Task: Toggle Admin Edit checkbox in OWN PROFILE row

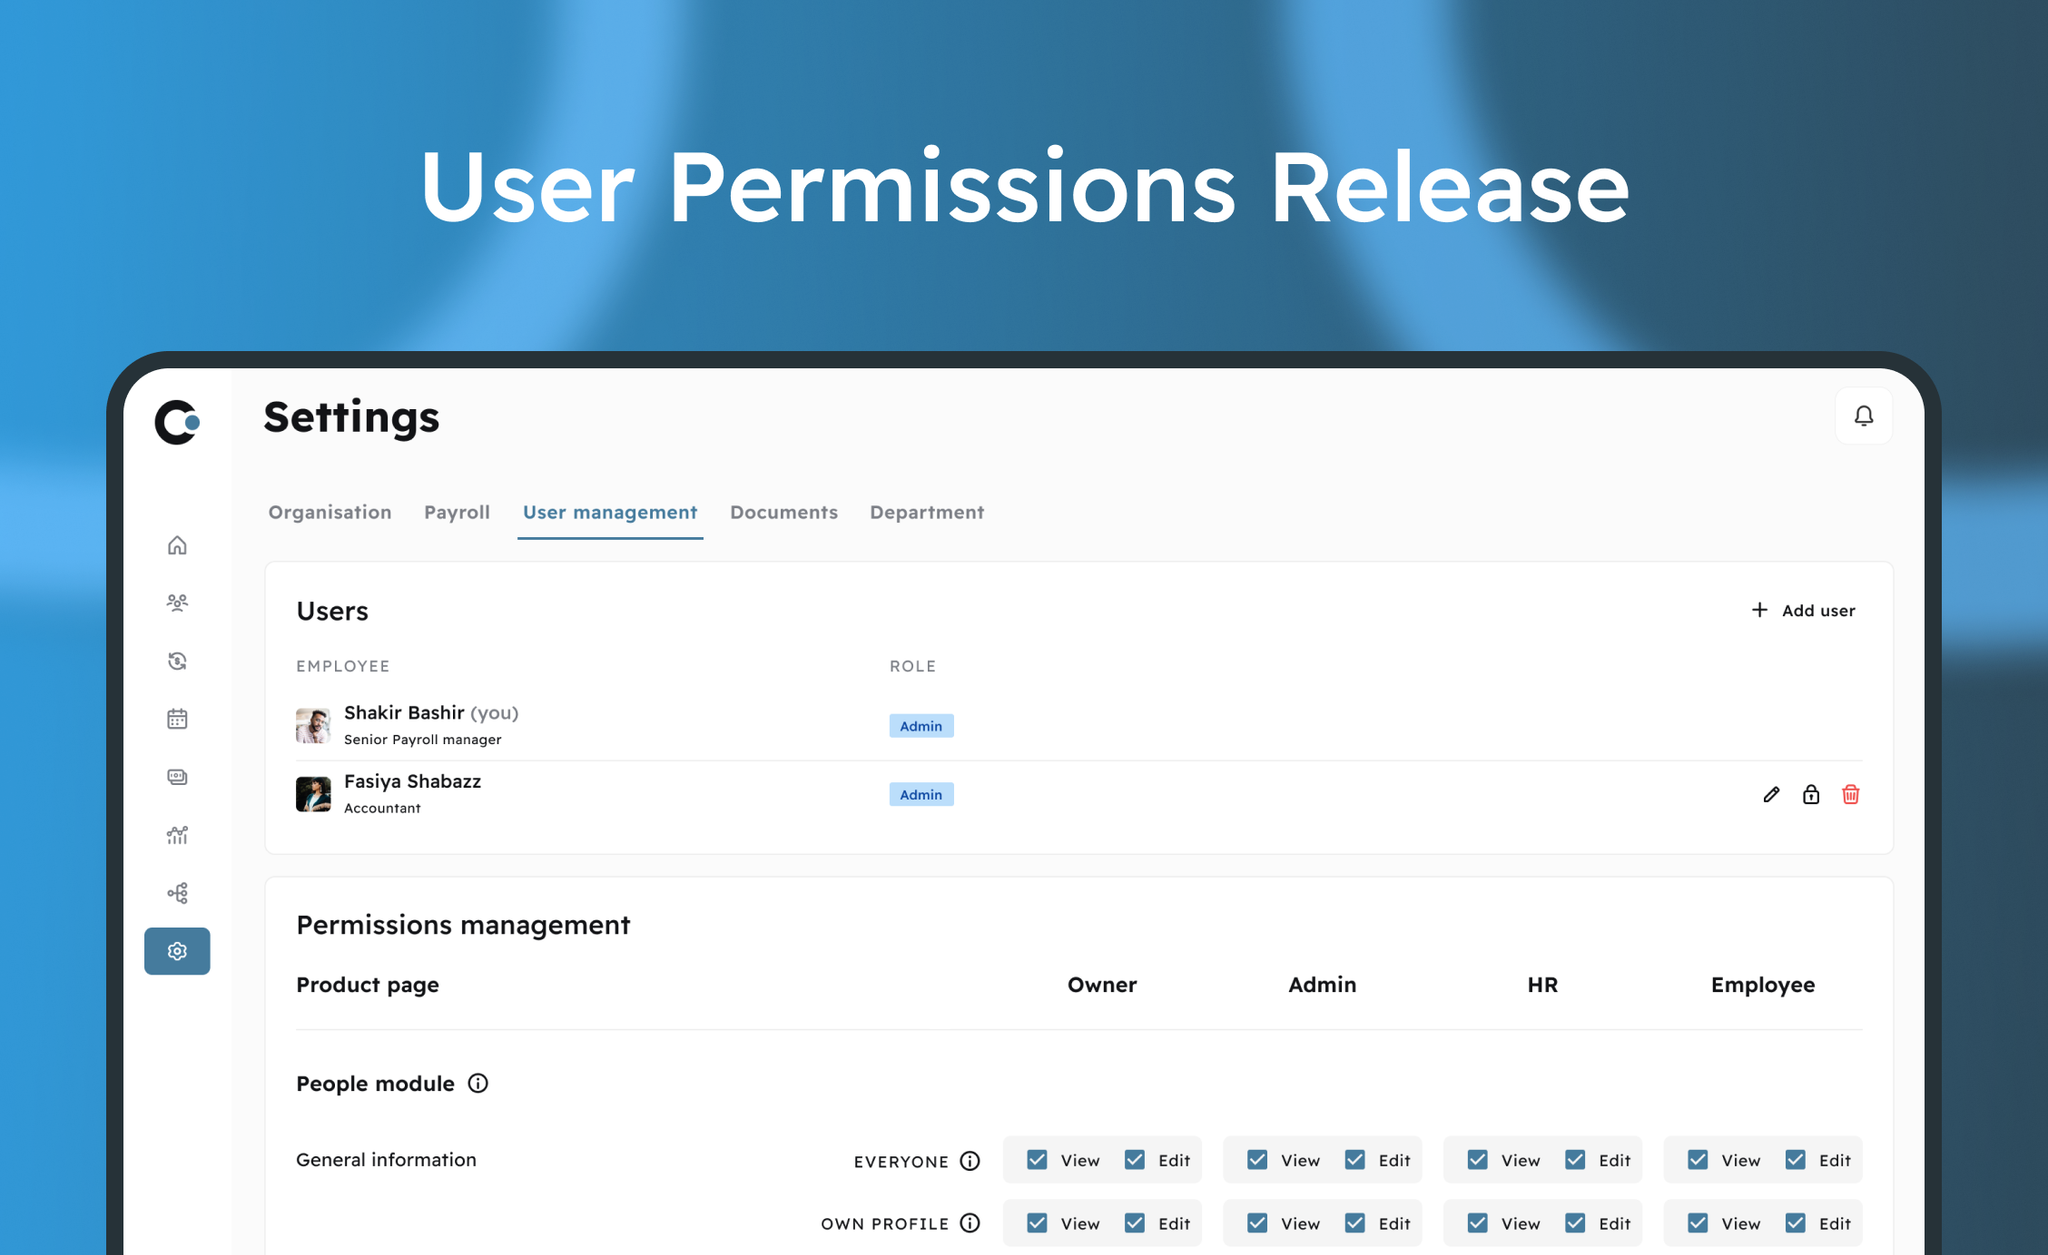Action: 1355,1223
